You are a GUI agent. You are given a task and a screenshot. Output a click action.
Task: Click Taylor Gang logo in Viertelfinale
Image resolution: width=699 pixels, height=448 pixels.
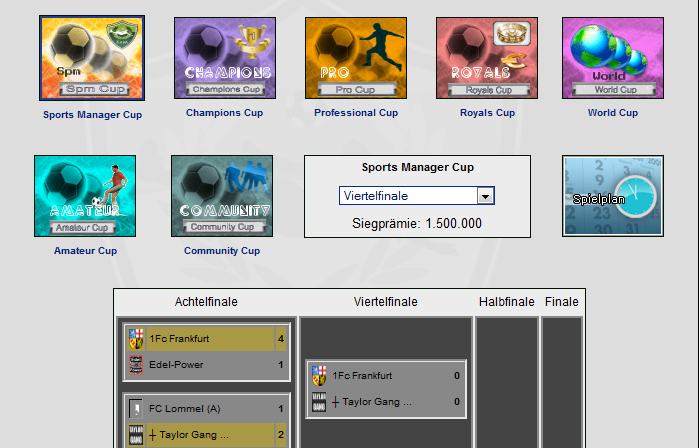pos(319,402)
